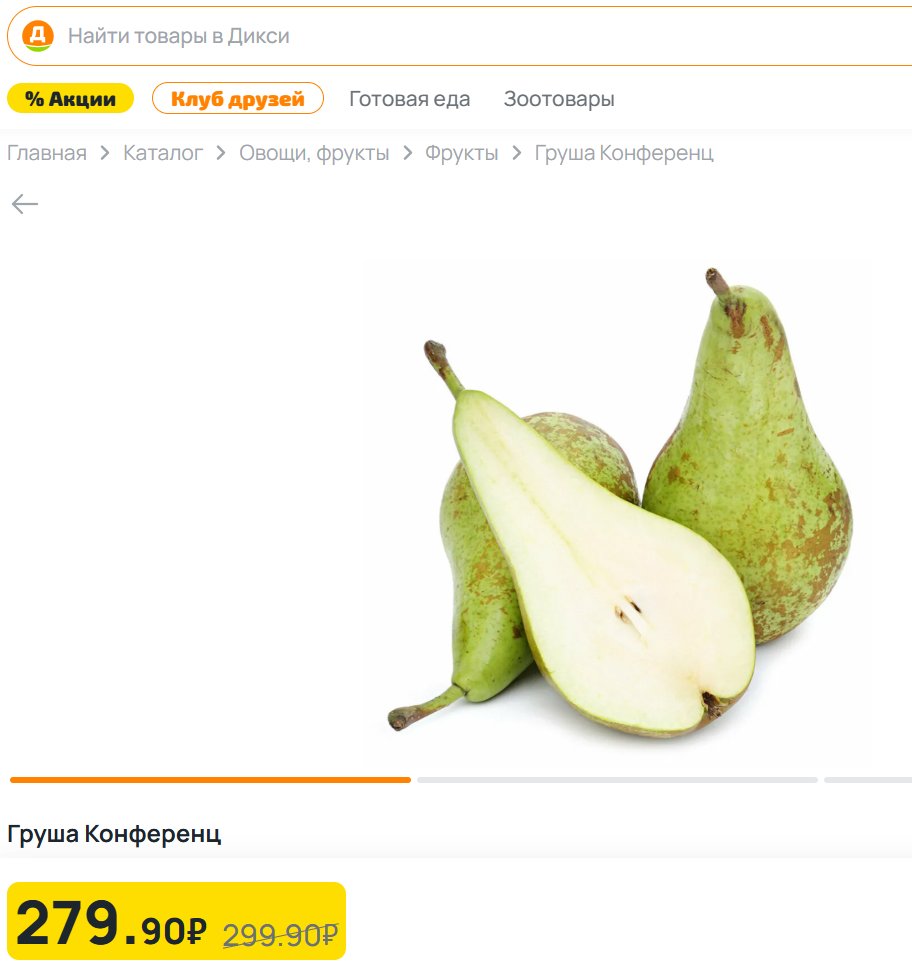Open Фрукты breadcrumb link
Screen dimensions: 912x968
(x=461, y=153)
